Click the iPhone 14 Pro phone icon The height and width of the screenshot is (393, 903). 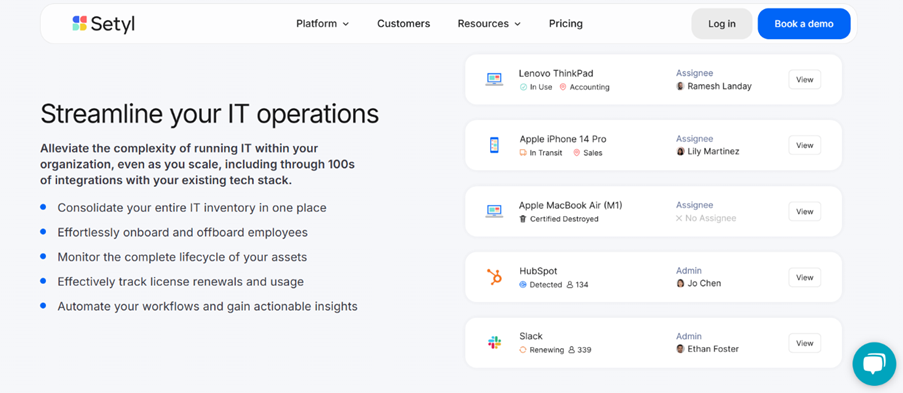pos(494,145)
